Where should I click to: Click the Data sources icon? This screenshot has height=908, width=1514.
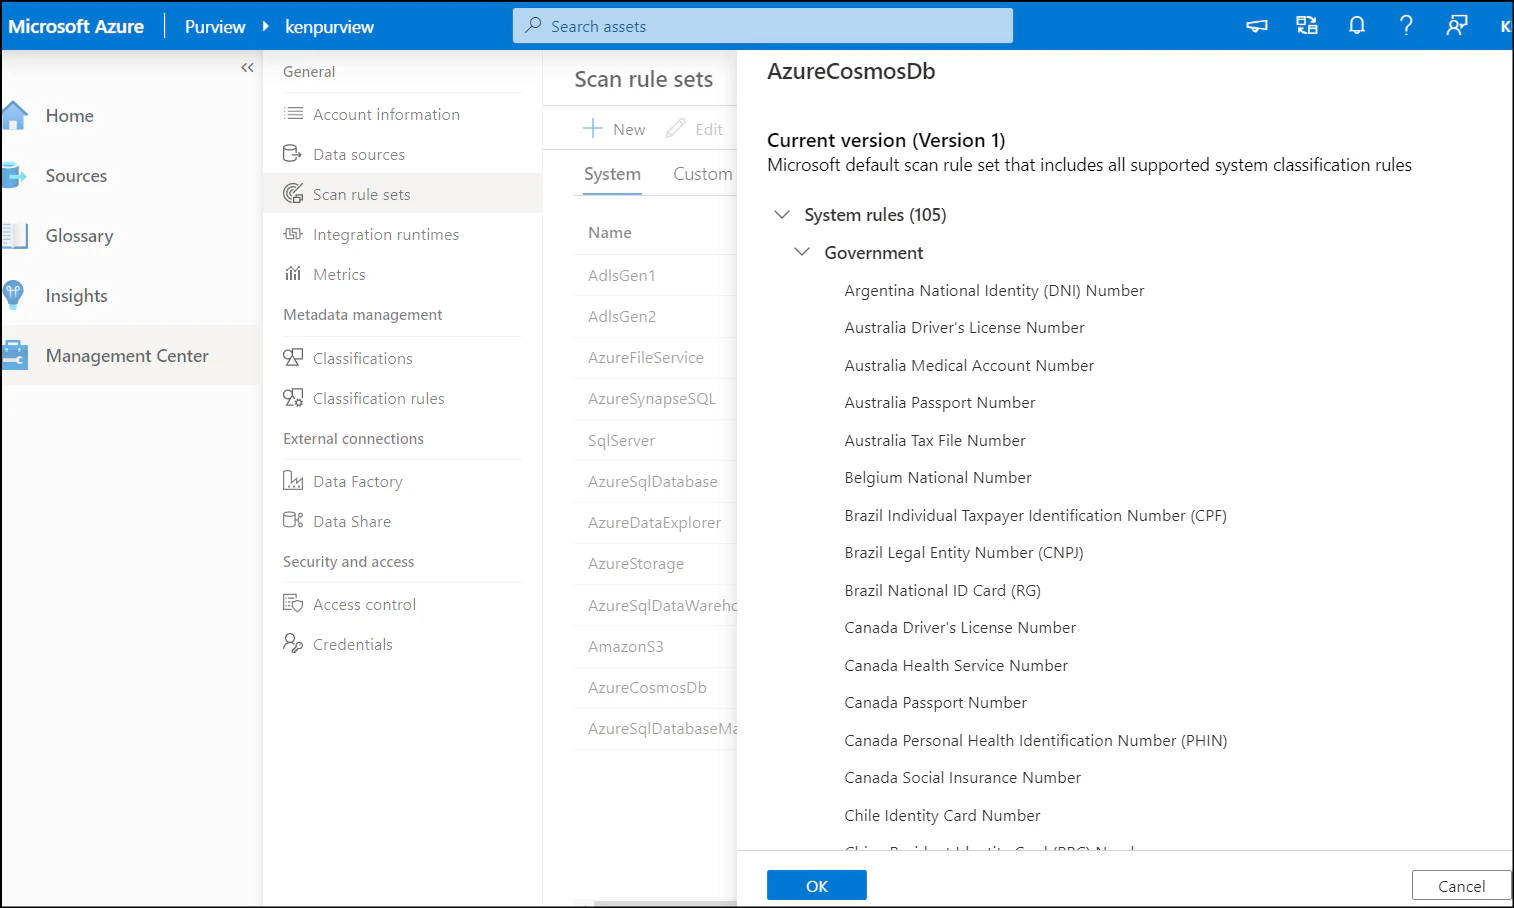(293, 154)
